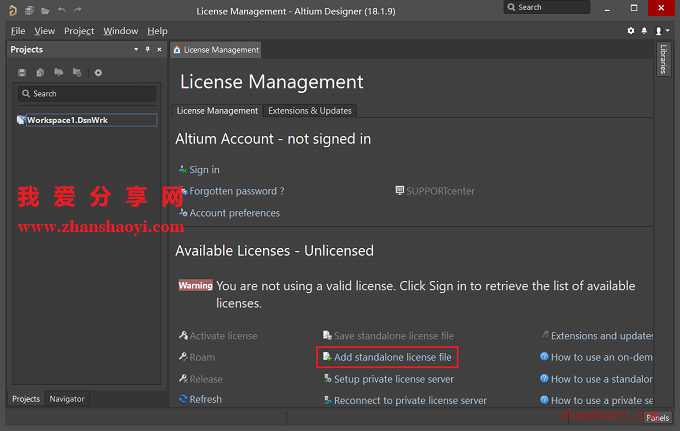Screen dimensions: 680x431
Task: Open the settings gear icon at top right
Action: coord(631,31)
